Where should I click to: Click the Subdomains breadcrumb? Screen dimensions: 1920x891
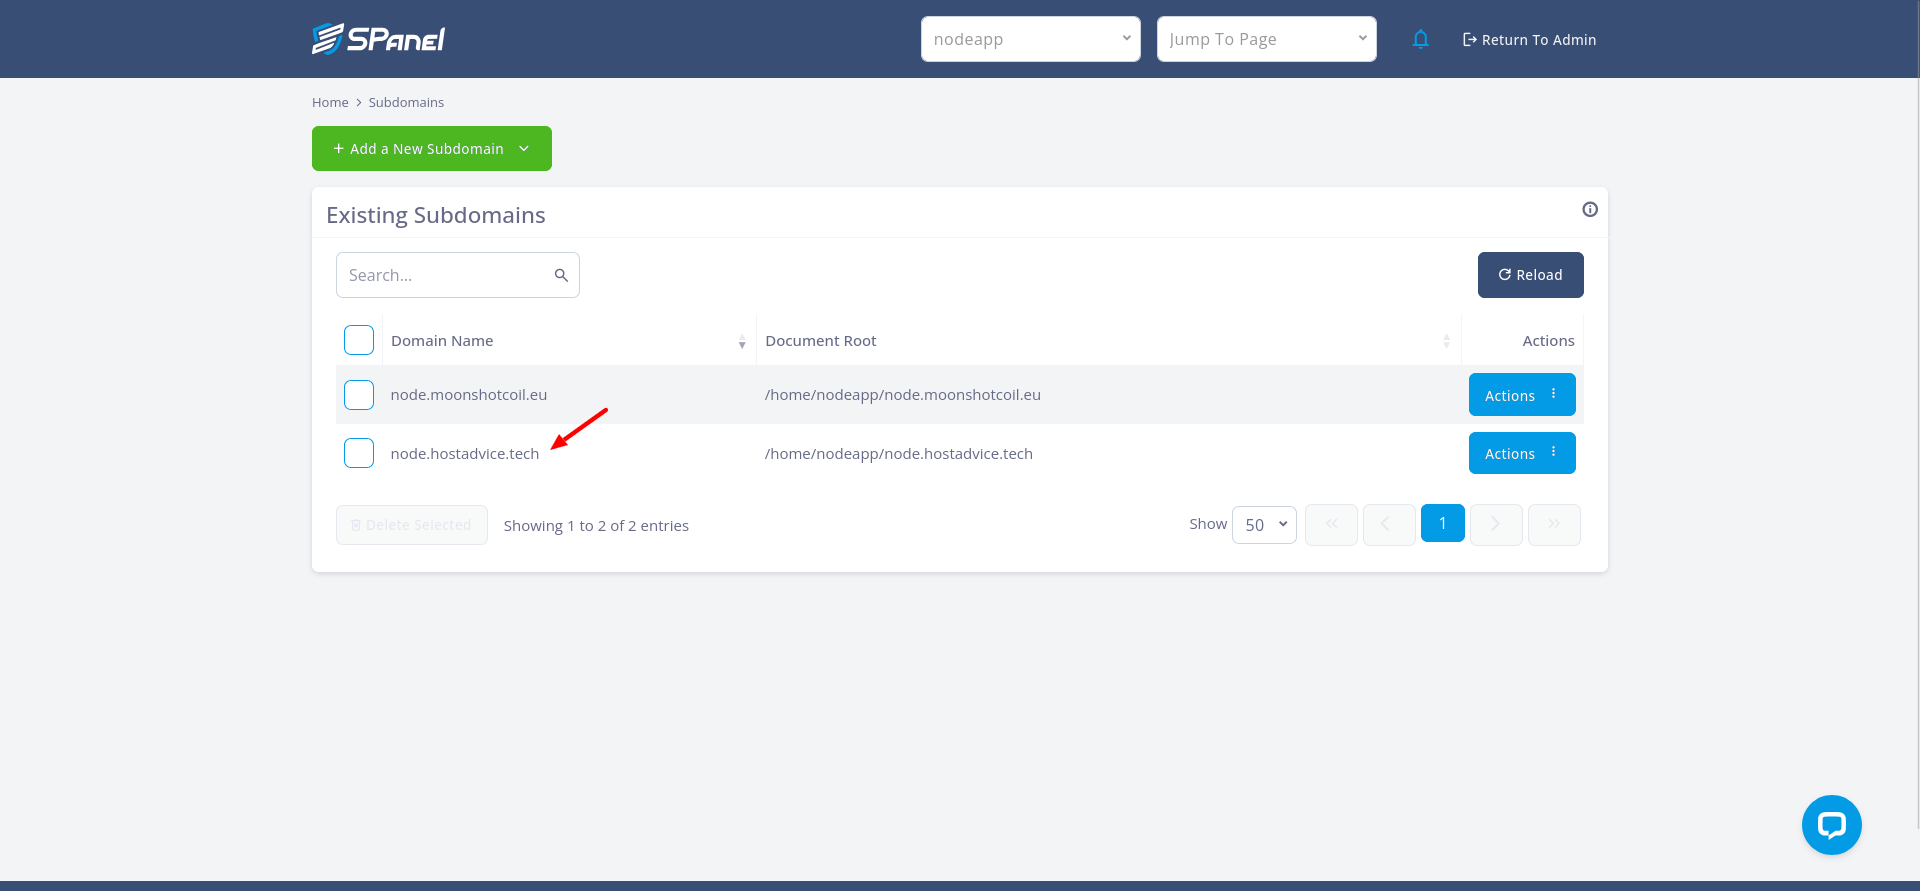coord(406,102)
